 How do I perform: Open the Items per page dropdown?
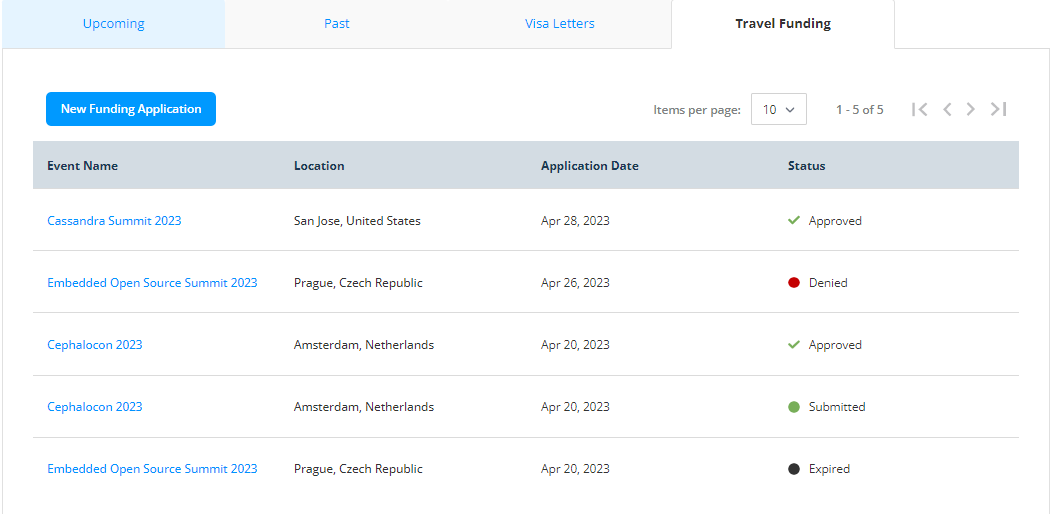pyautogui.click(x=779, y=110)
